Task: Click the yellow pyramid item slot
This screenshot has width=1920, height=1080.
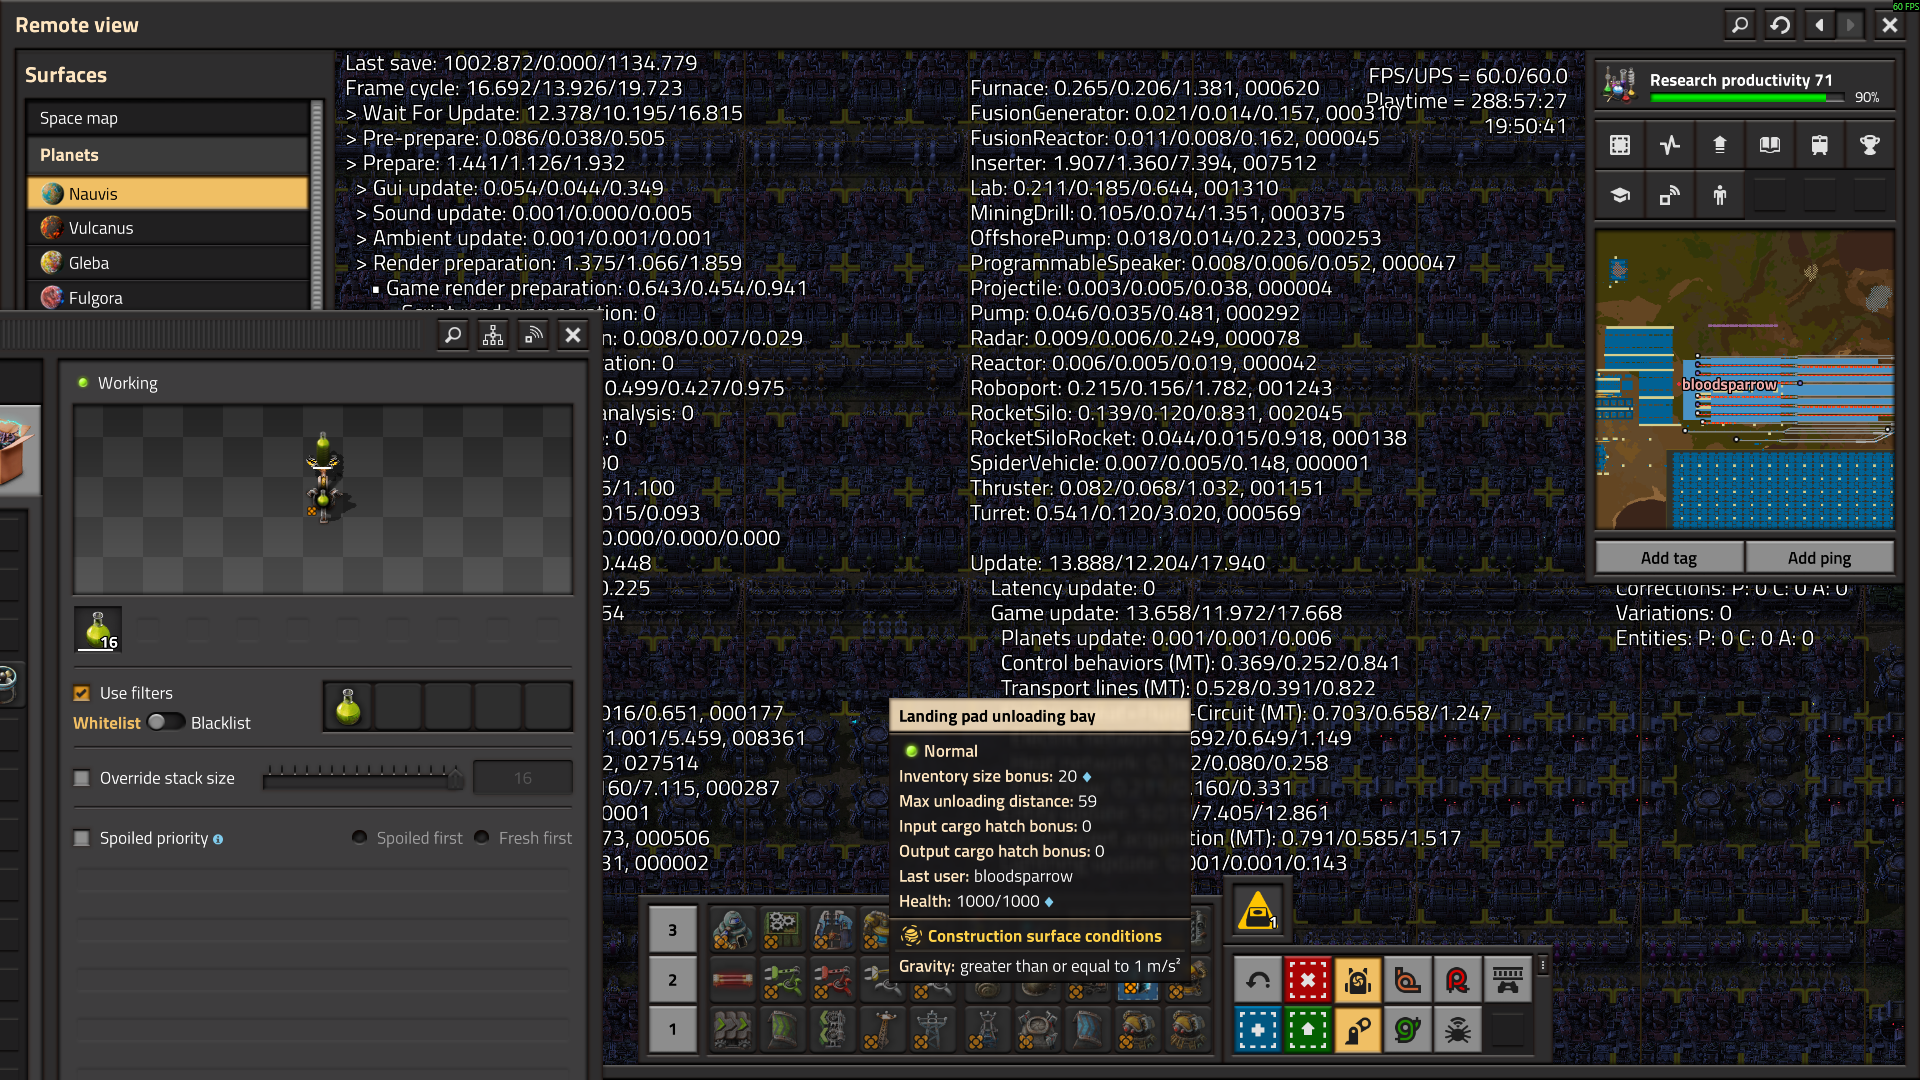Action: [1258, 912]
